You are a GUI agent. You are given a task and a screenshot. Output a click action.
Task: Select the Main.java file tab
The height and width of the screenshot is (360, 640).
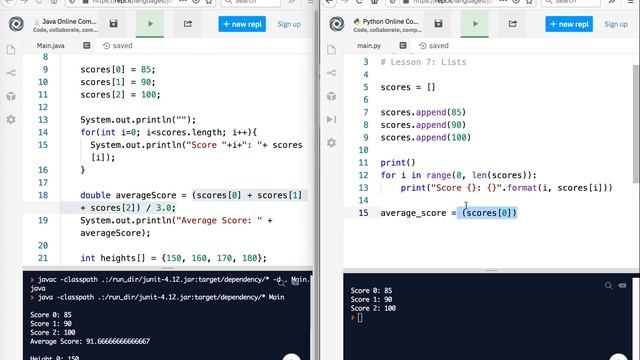pyautogui.click(x=51, y=46)
